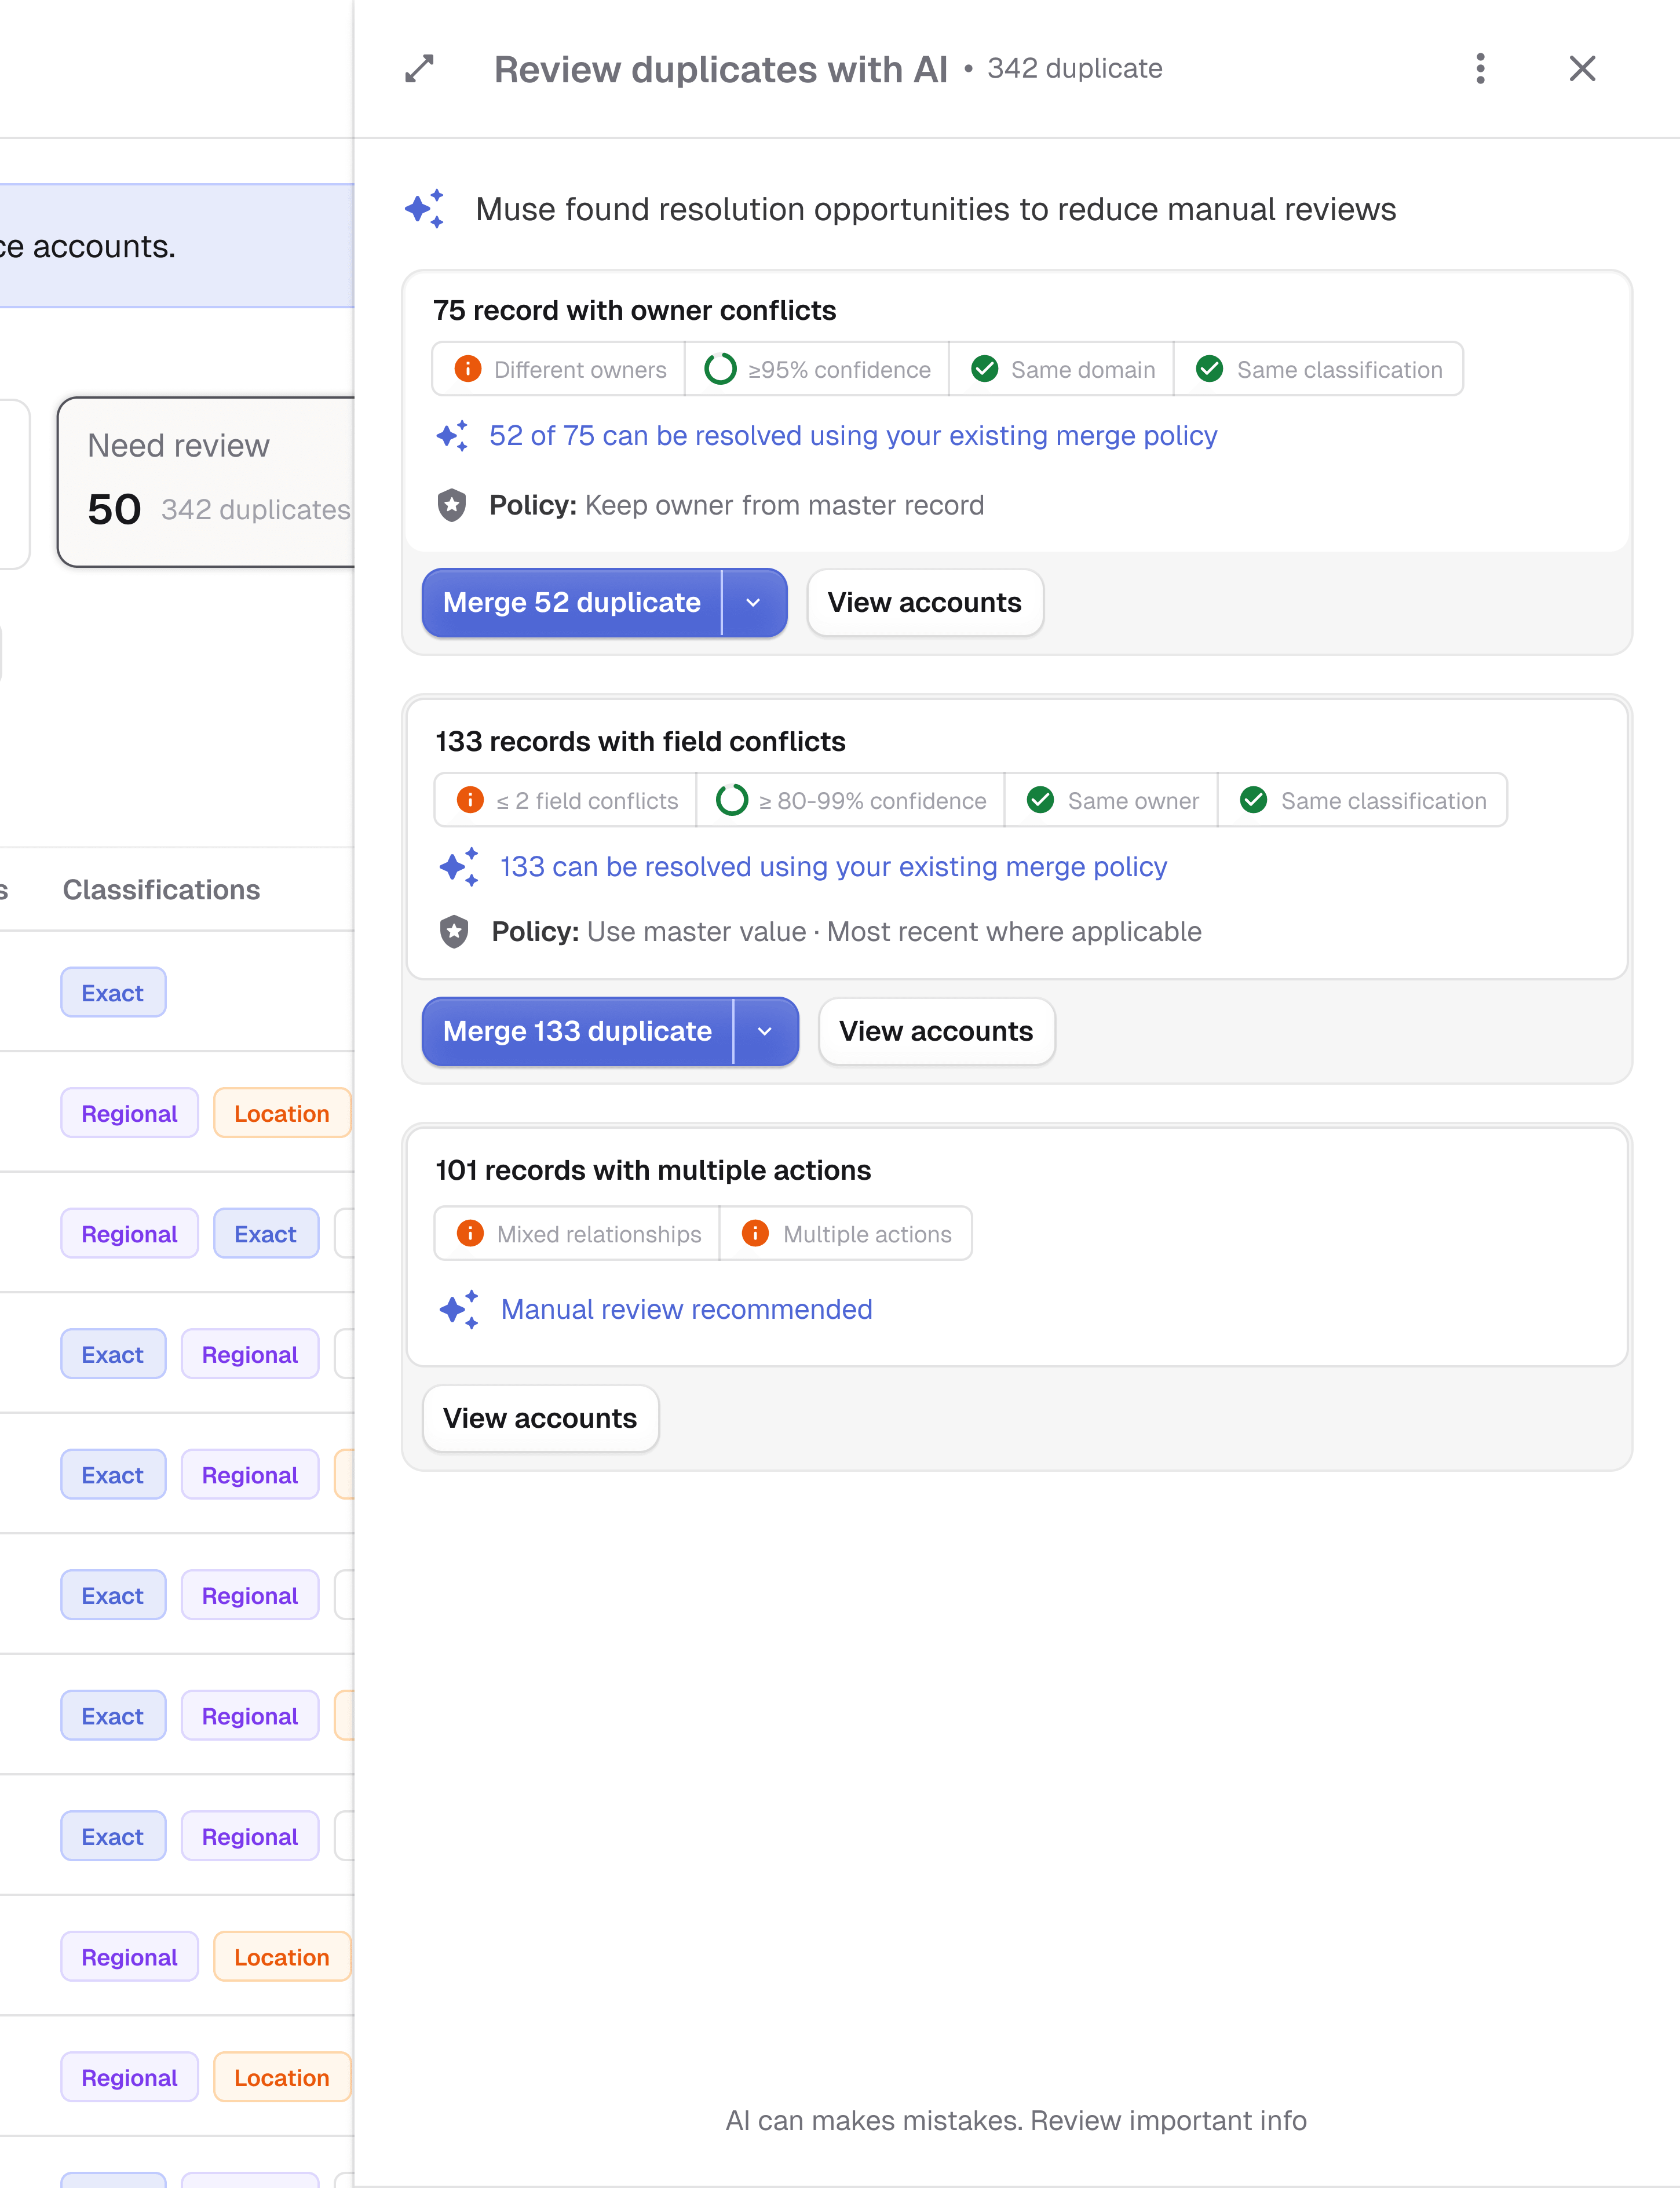The height and width of the screenshot is (2188, 1680).
Task: Open dropdown arrow next to Merge 133 duplicate
Action: [x=765, y=1031]
